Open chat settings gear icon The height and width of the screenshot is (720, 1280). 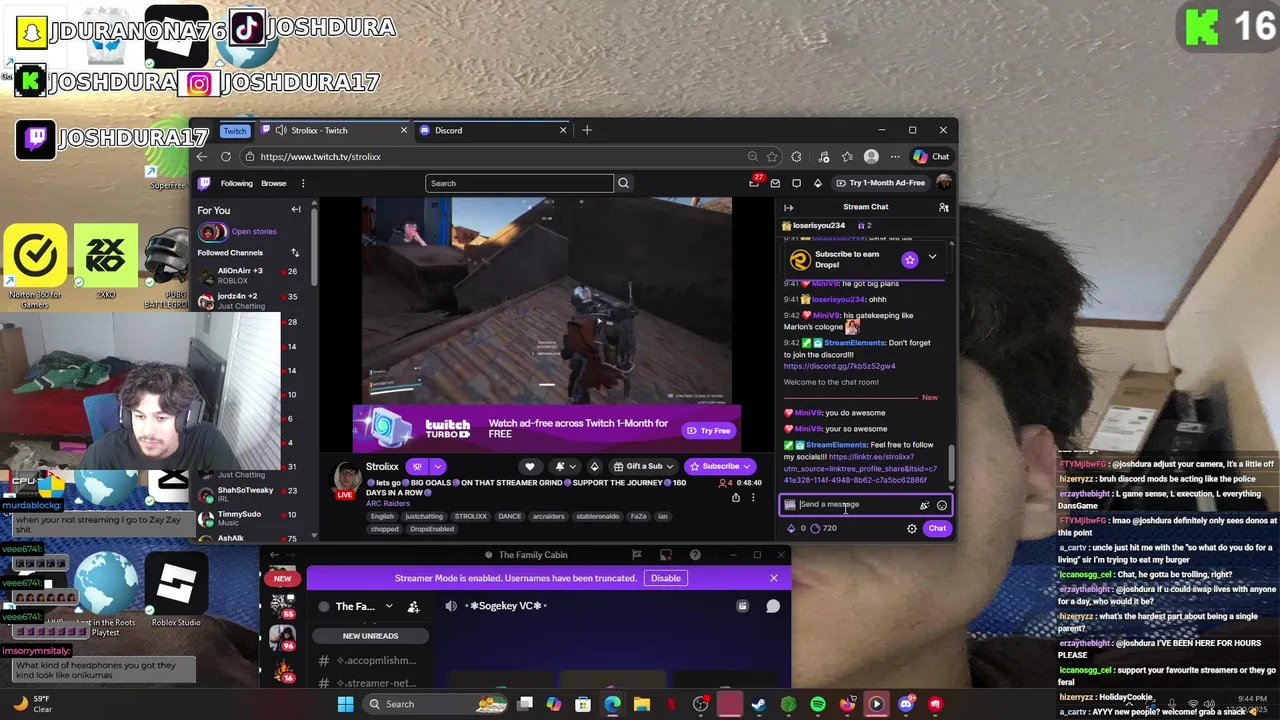pyautogui.click(x=911, y=528)
